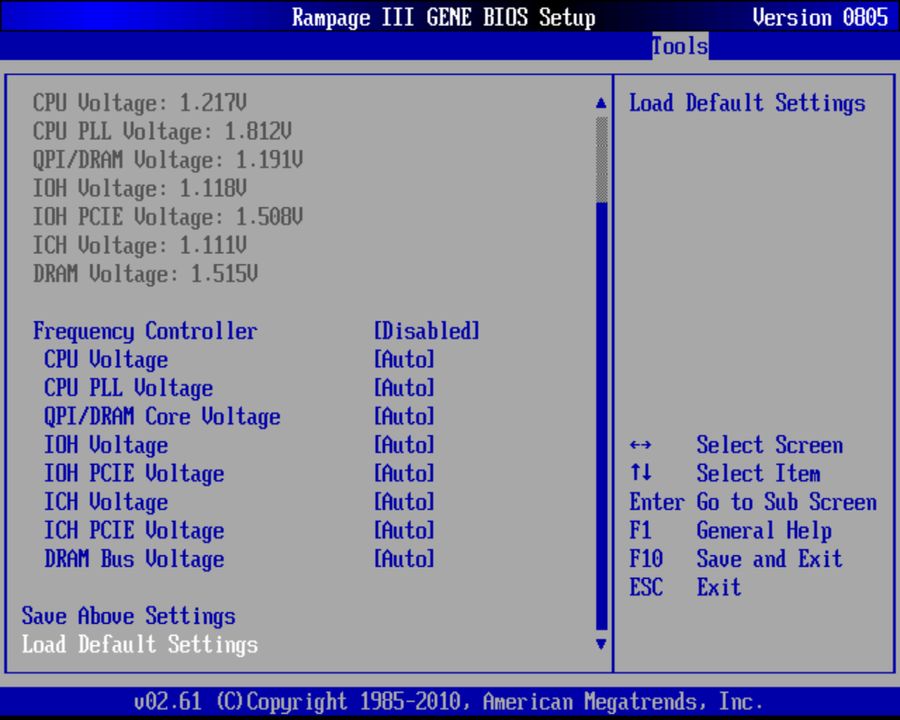Click the up-down arrows Select Item hint
Viewport: 900px width, 720px height.
(725, 474)
